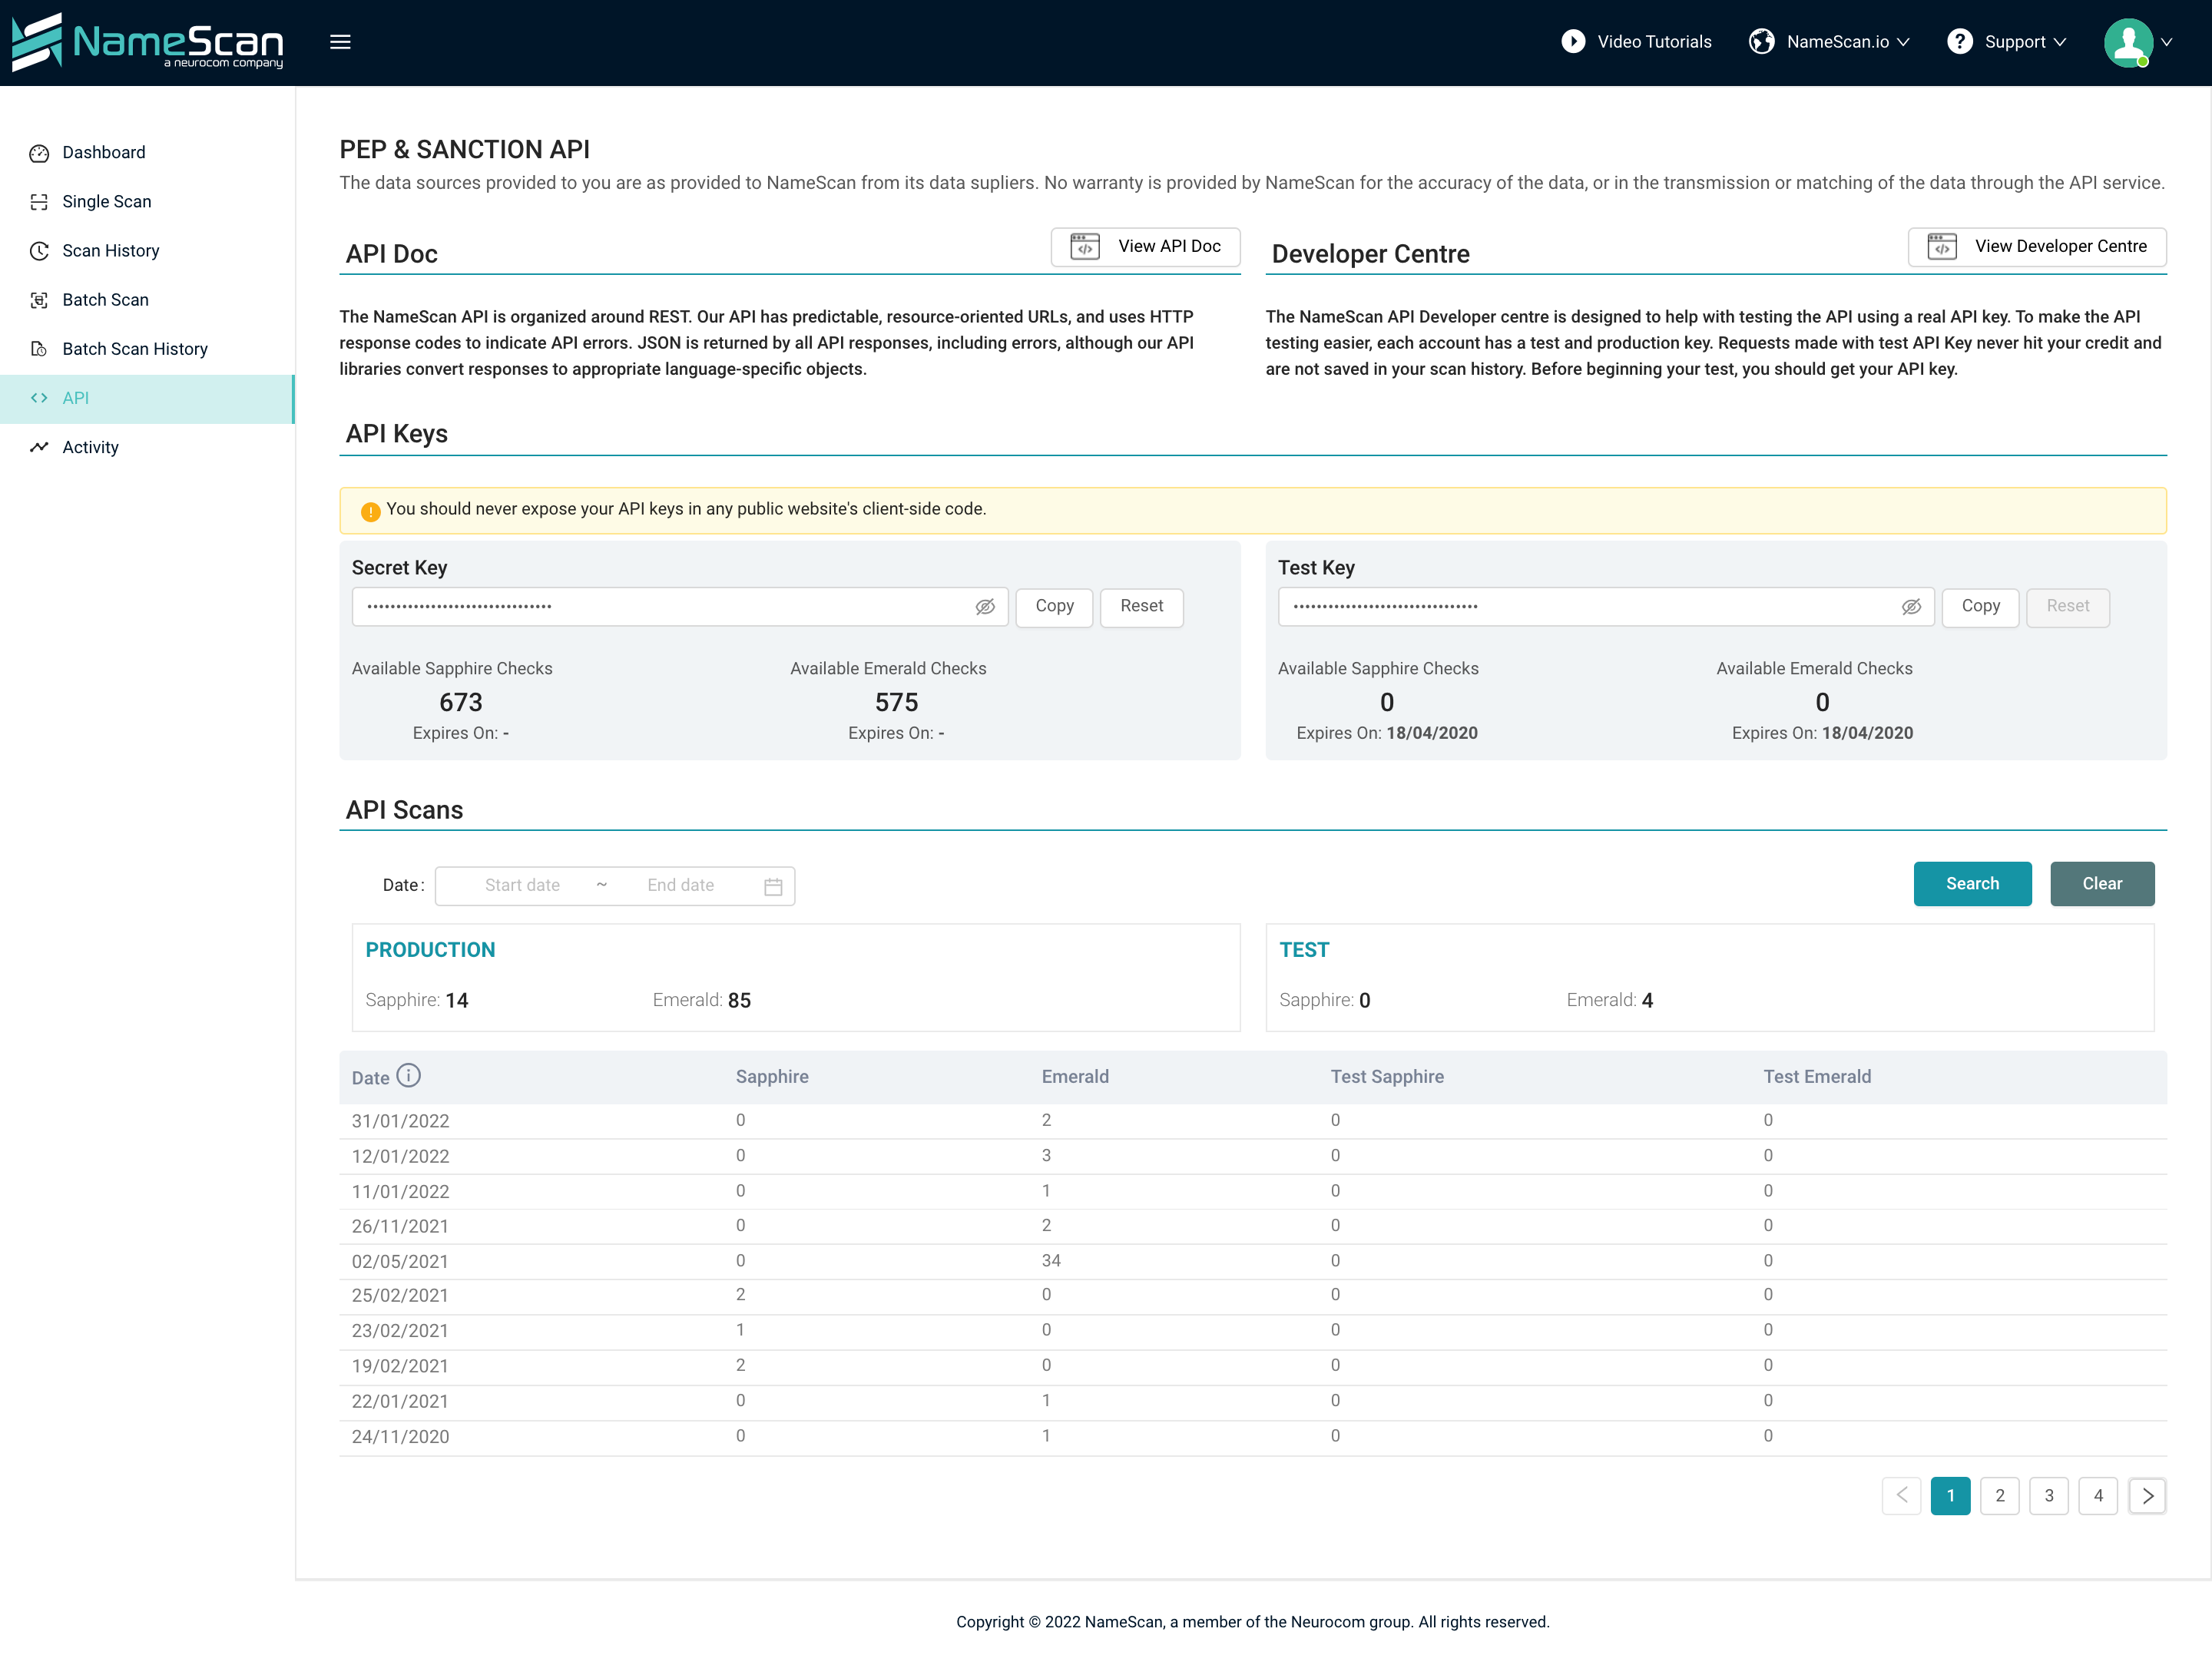The image size is (2212, 1665).
Task: Click the PRODUCTION summary heading
Action: click(x=430, y=950)
